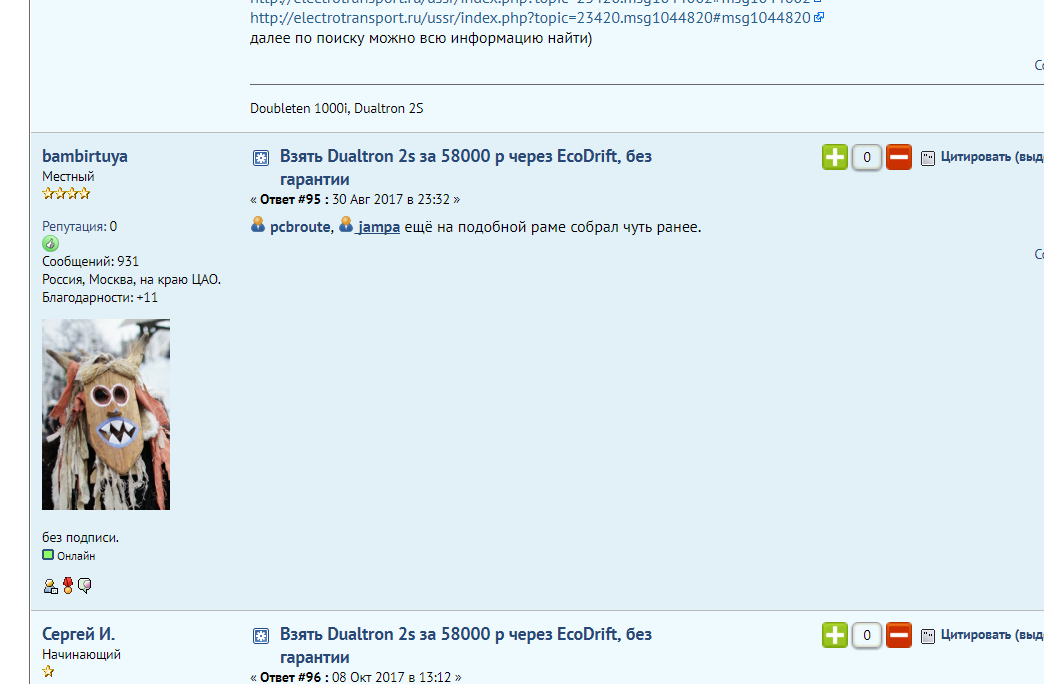Click the red minus on post #96
Viewport: 1044px width, 684px height.
tap(898, 635)
